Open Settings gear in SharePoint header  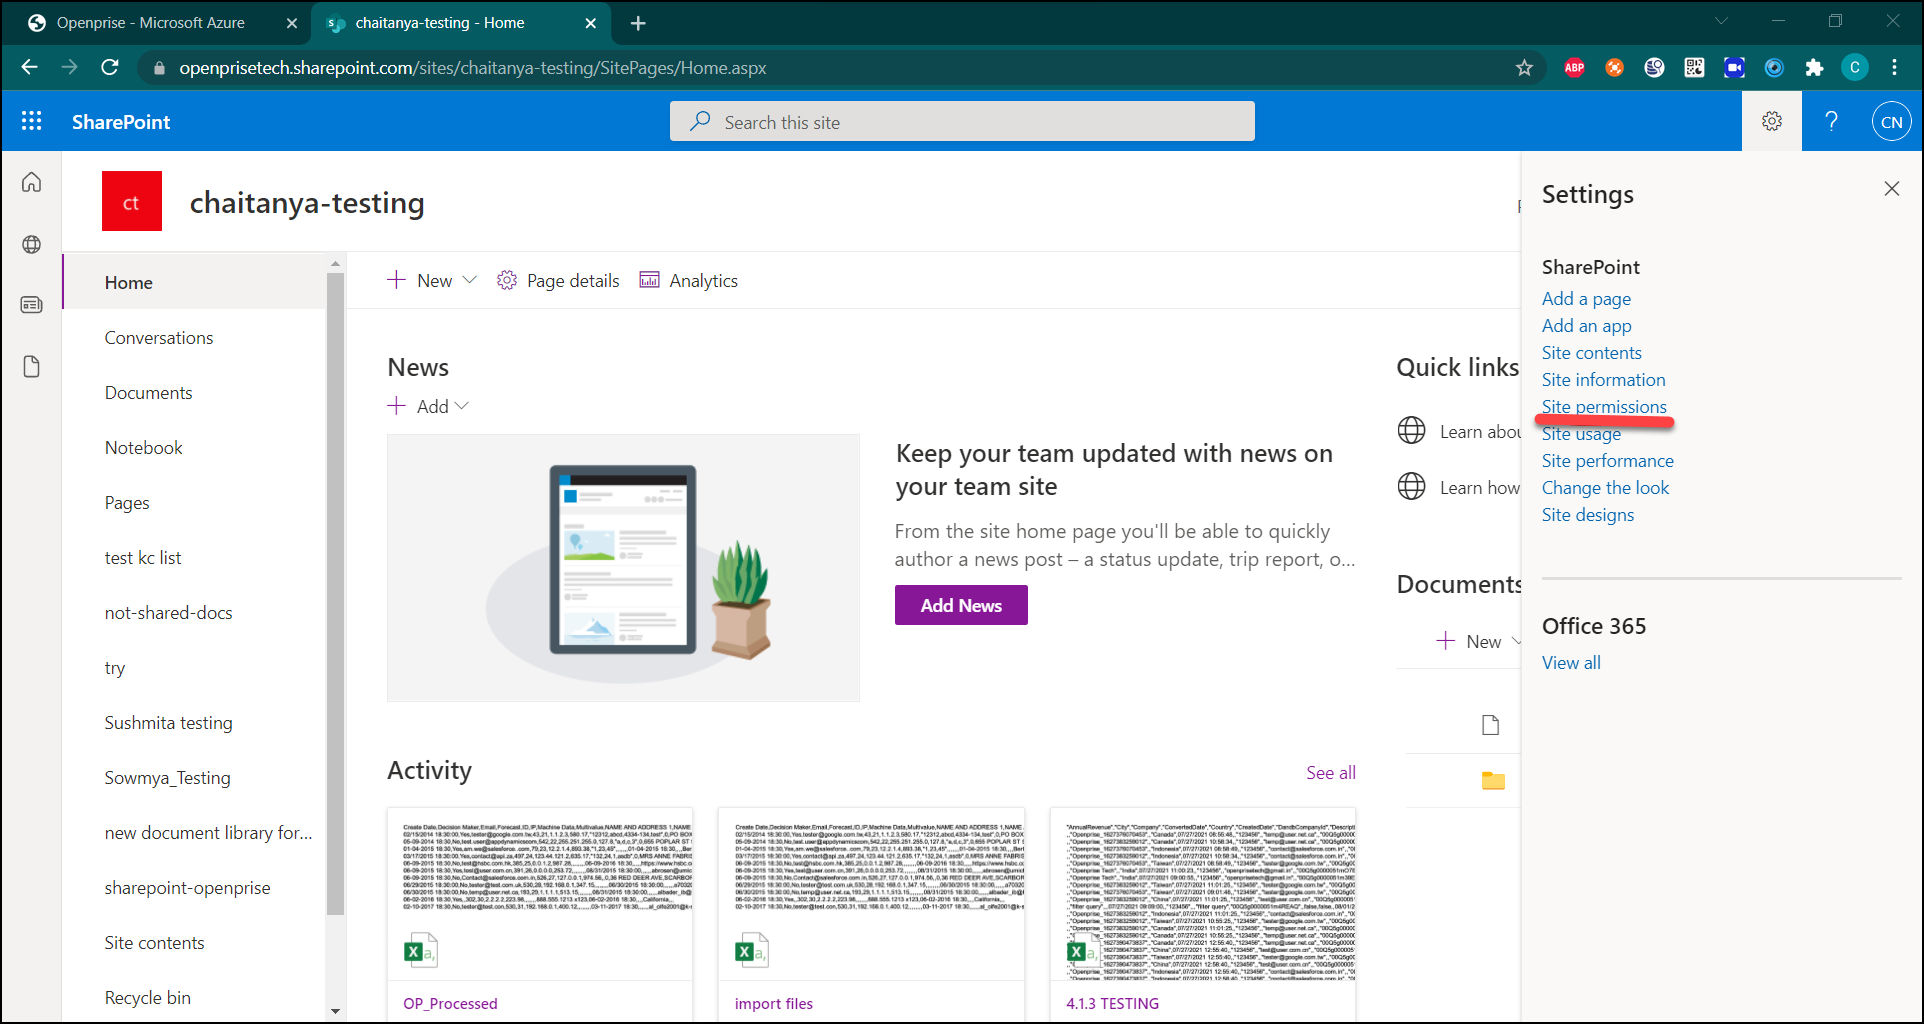point(1772,121)
